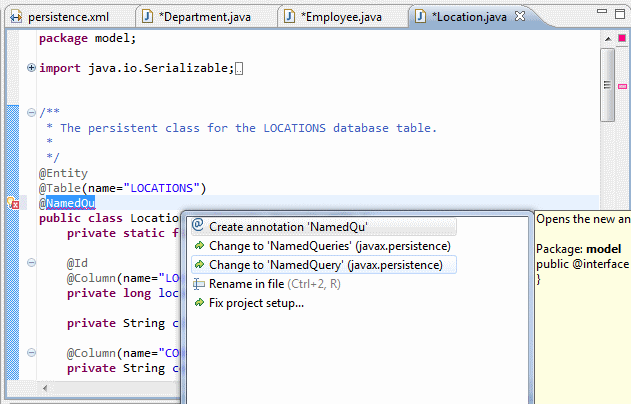Select the *Location.java tab
The image size is (631, 404).
coord(469,17)
